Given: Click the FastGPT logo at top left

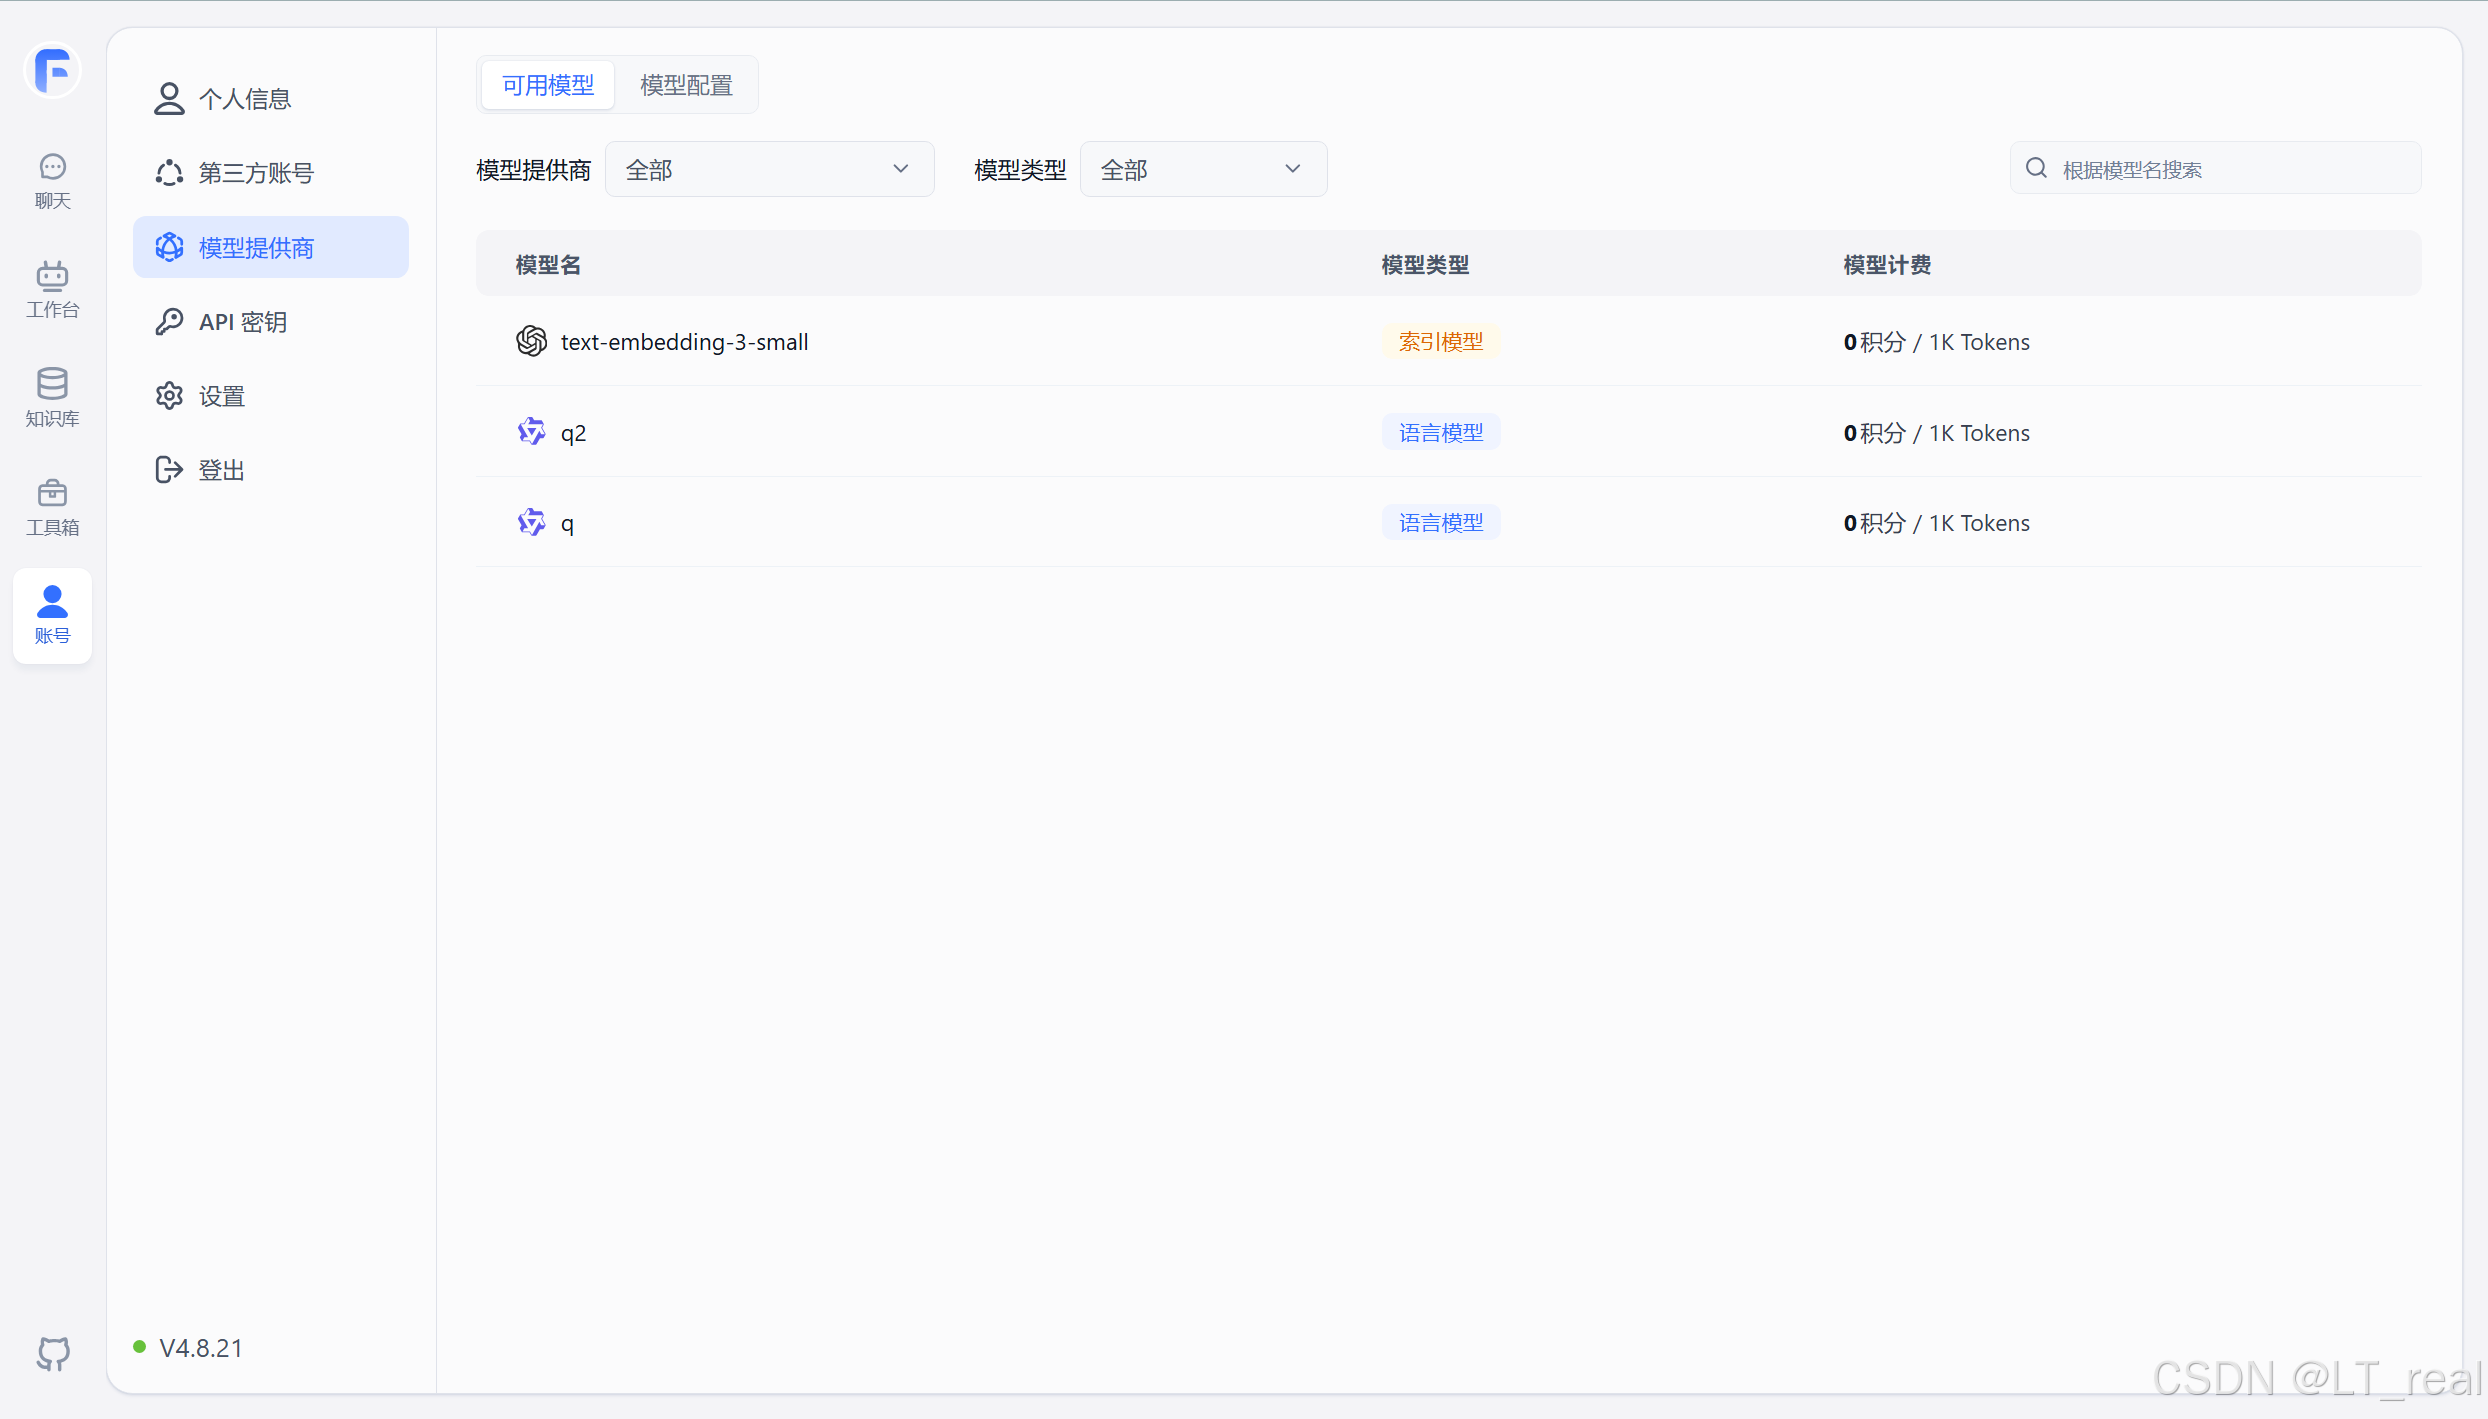Looking at the screenshot, I should [x=52, y=71].
